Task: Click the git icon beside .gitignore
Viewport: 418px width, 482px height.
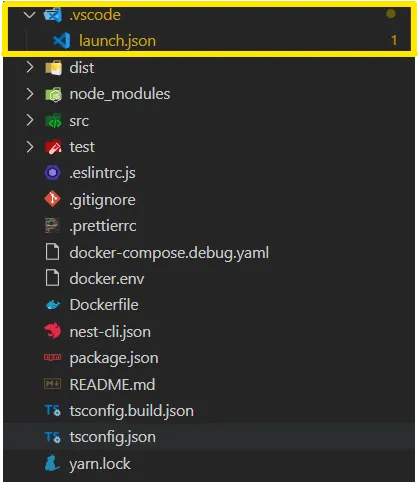Action: coord(53,199)
